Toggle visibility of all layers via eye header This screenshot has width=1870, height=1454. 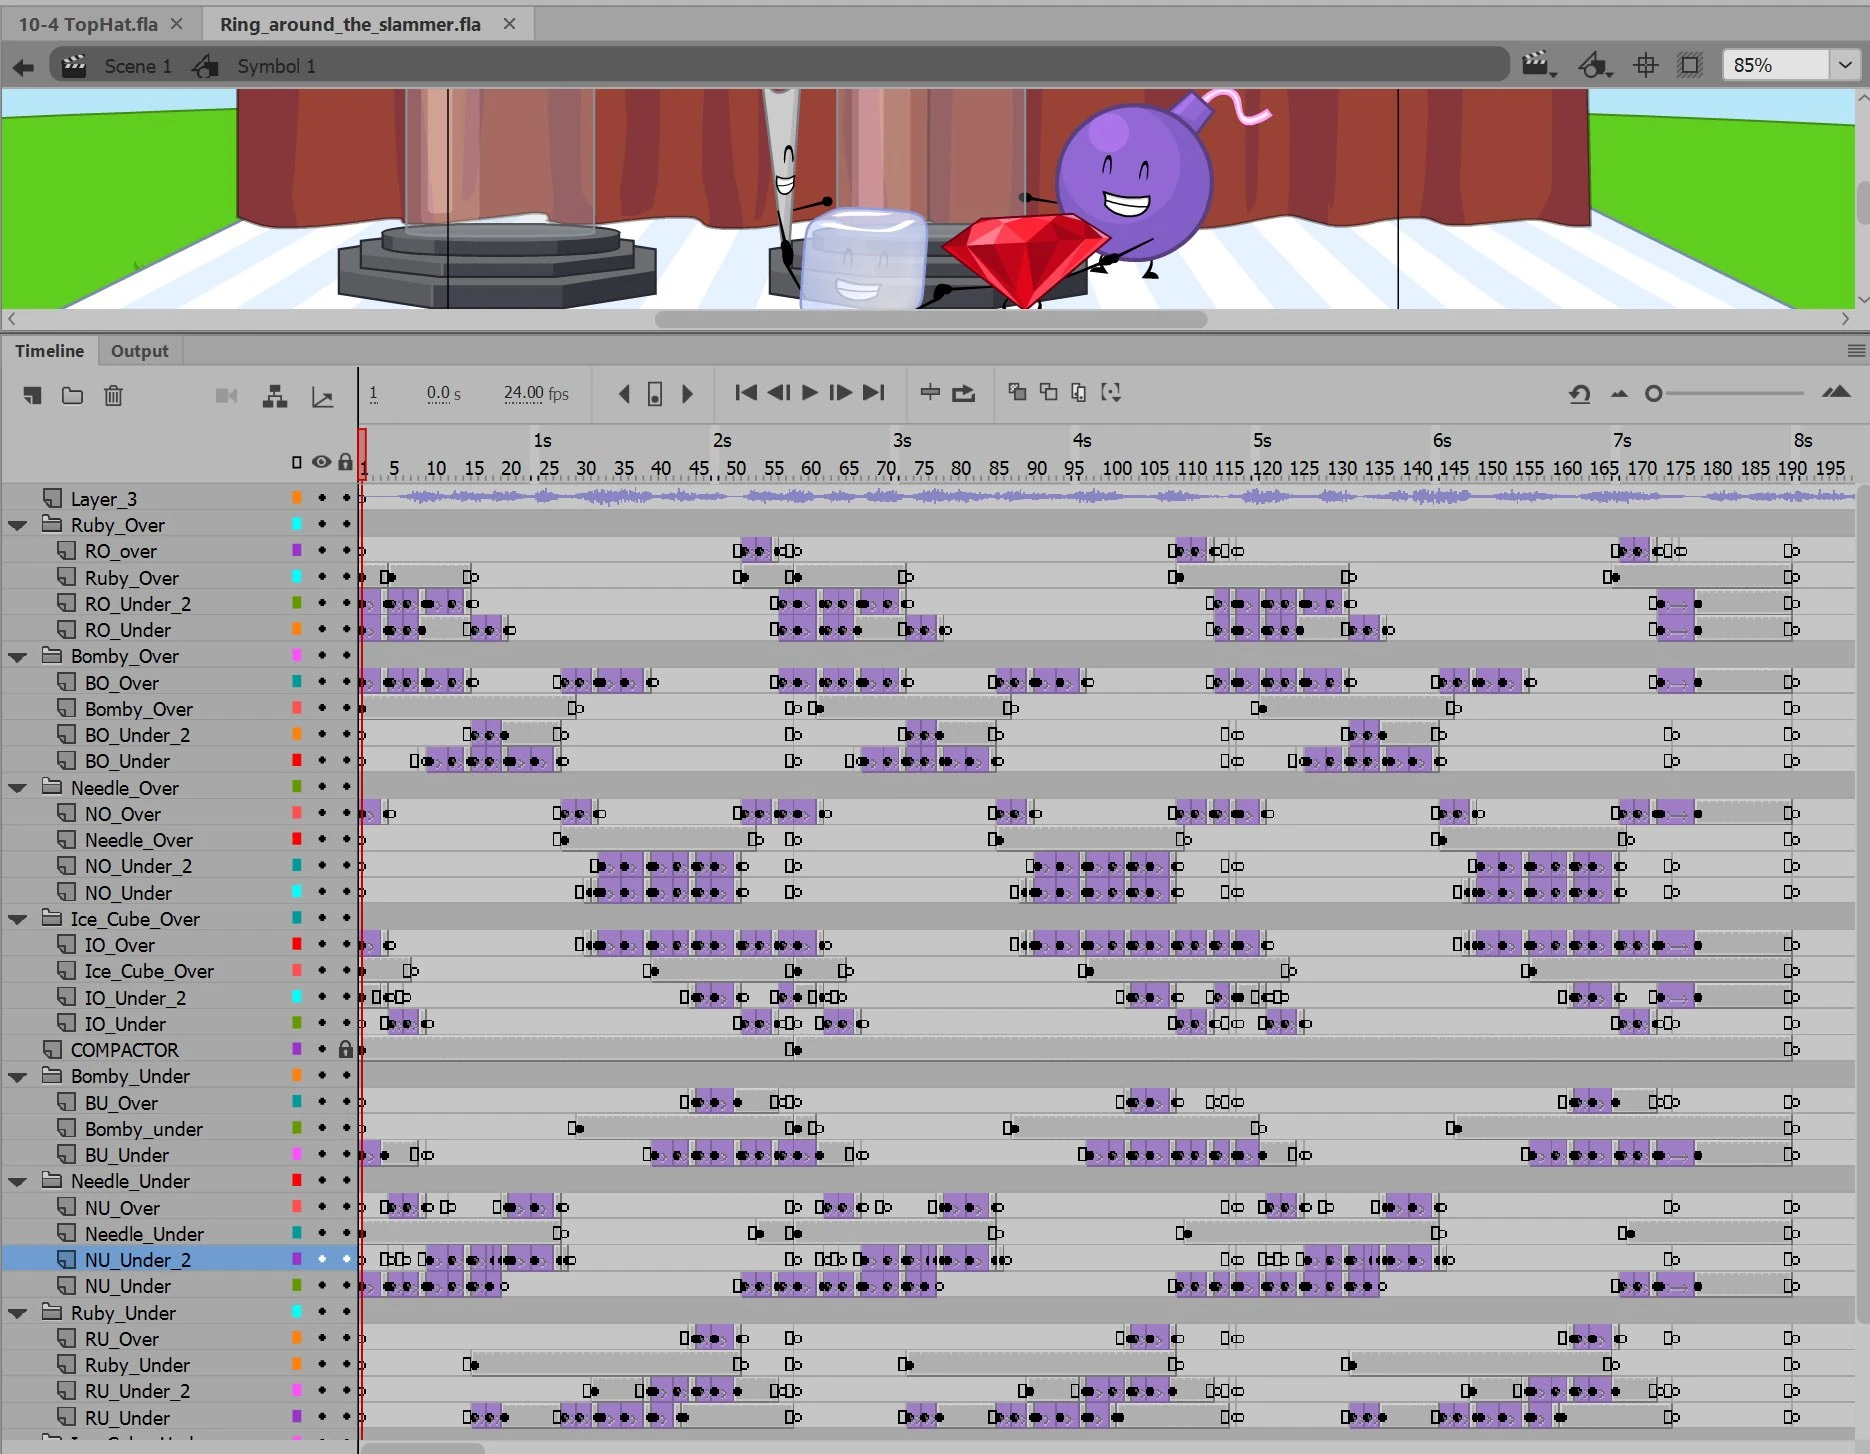tap(321, 462)
